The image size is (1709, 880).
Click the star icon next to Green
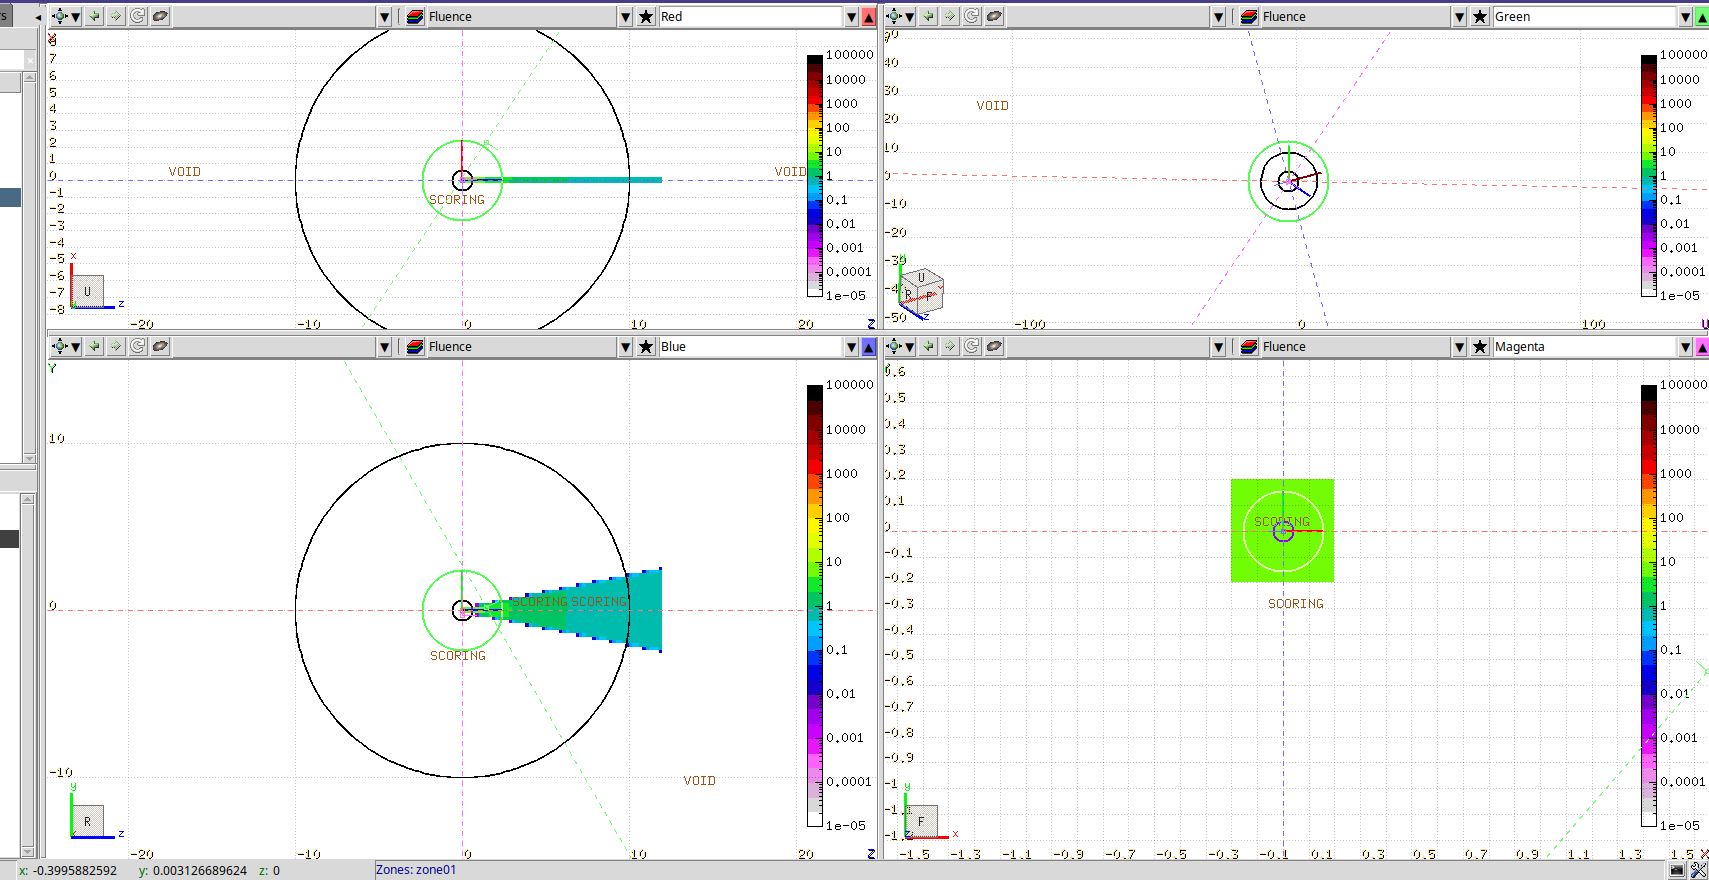tap(1480, 16)
